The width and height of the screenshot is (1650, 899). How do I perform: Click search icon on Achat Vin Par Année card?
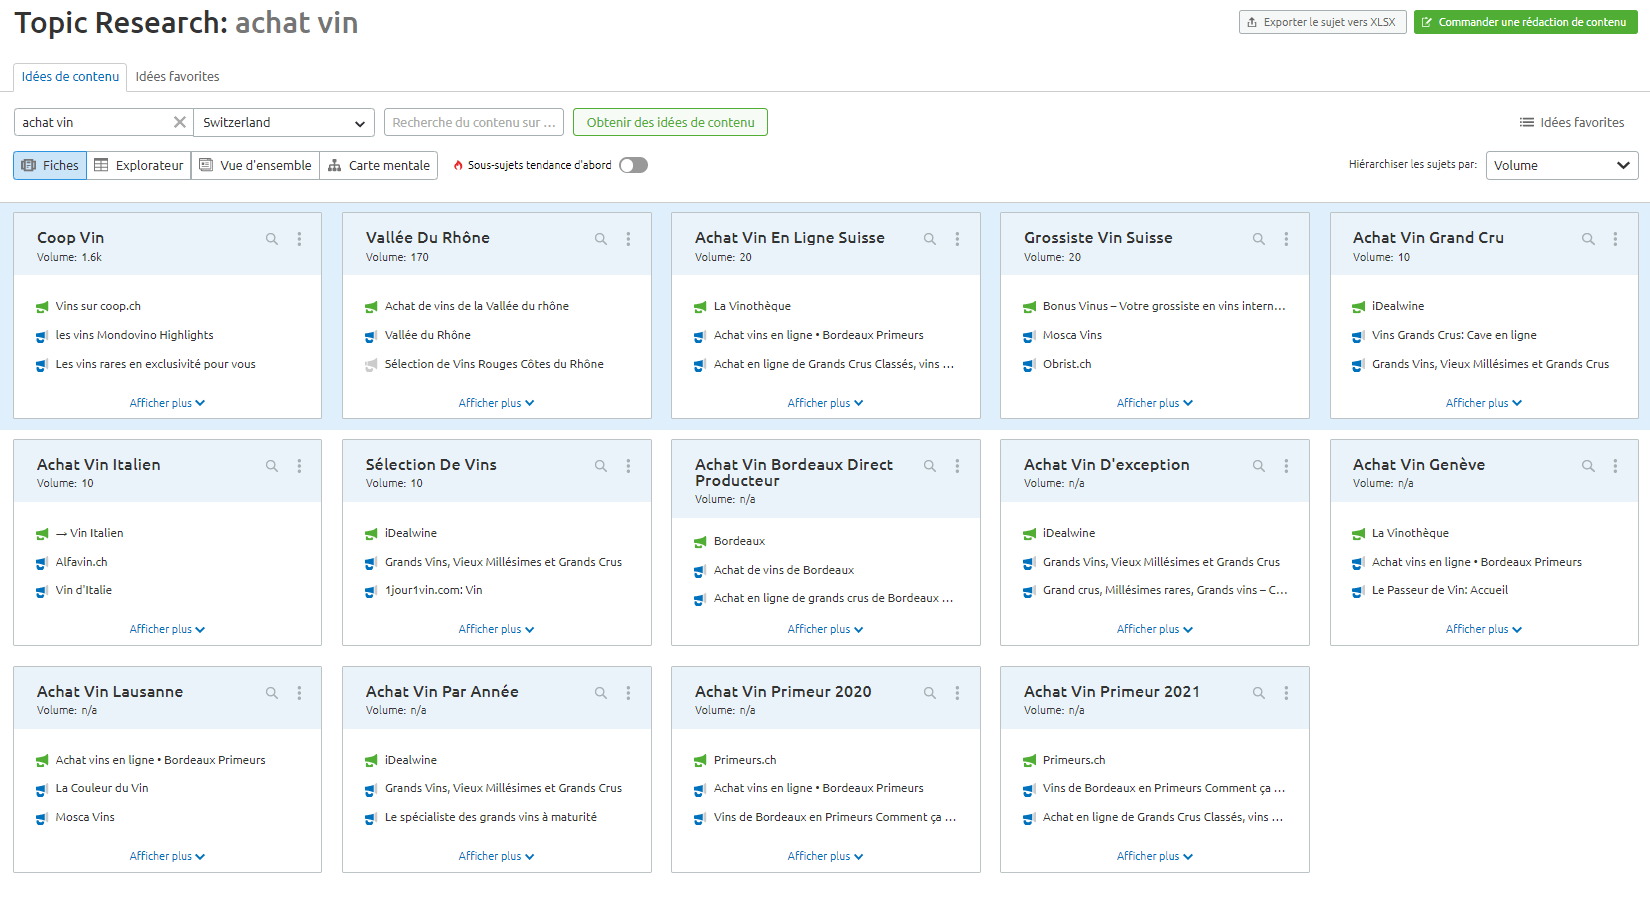(601, 693)
